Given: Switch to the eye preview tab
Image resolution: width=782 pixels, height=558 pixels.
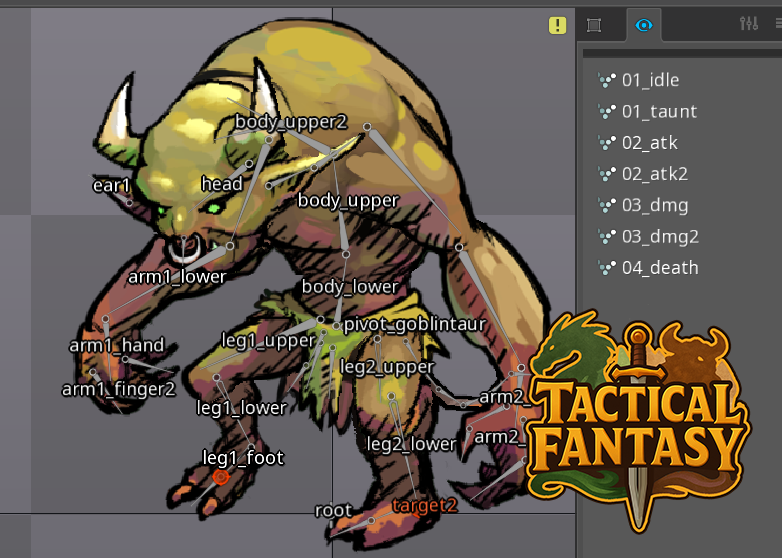Looking at the screenshot, I should (644, 25).
